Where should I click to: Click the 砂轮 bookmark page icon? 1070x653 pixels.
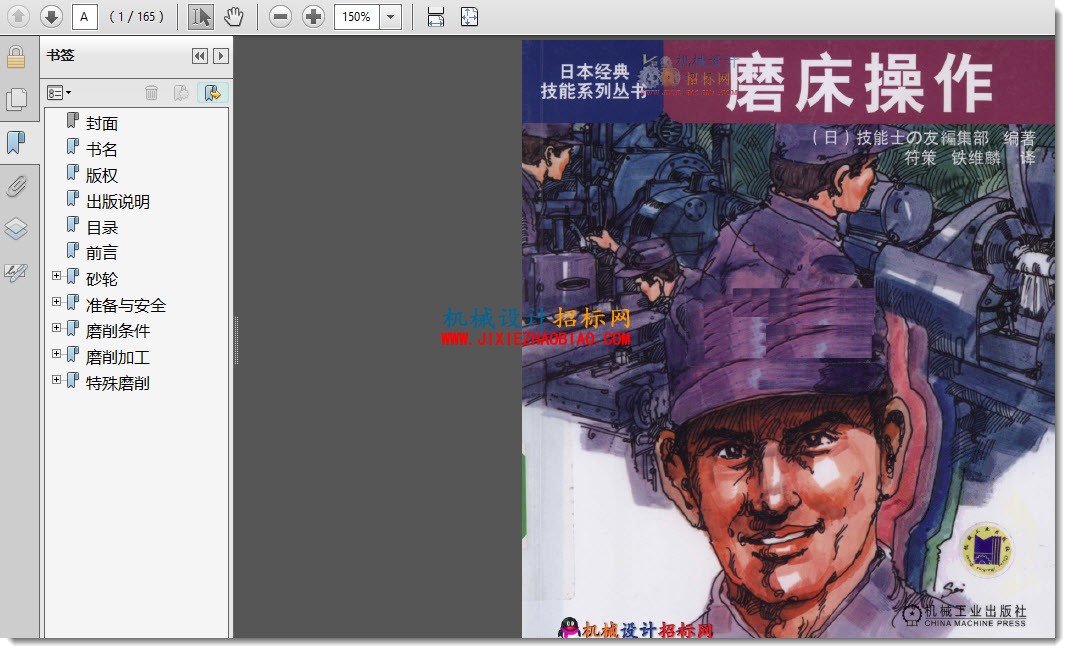tap(73, 276)
